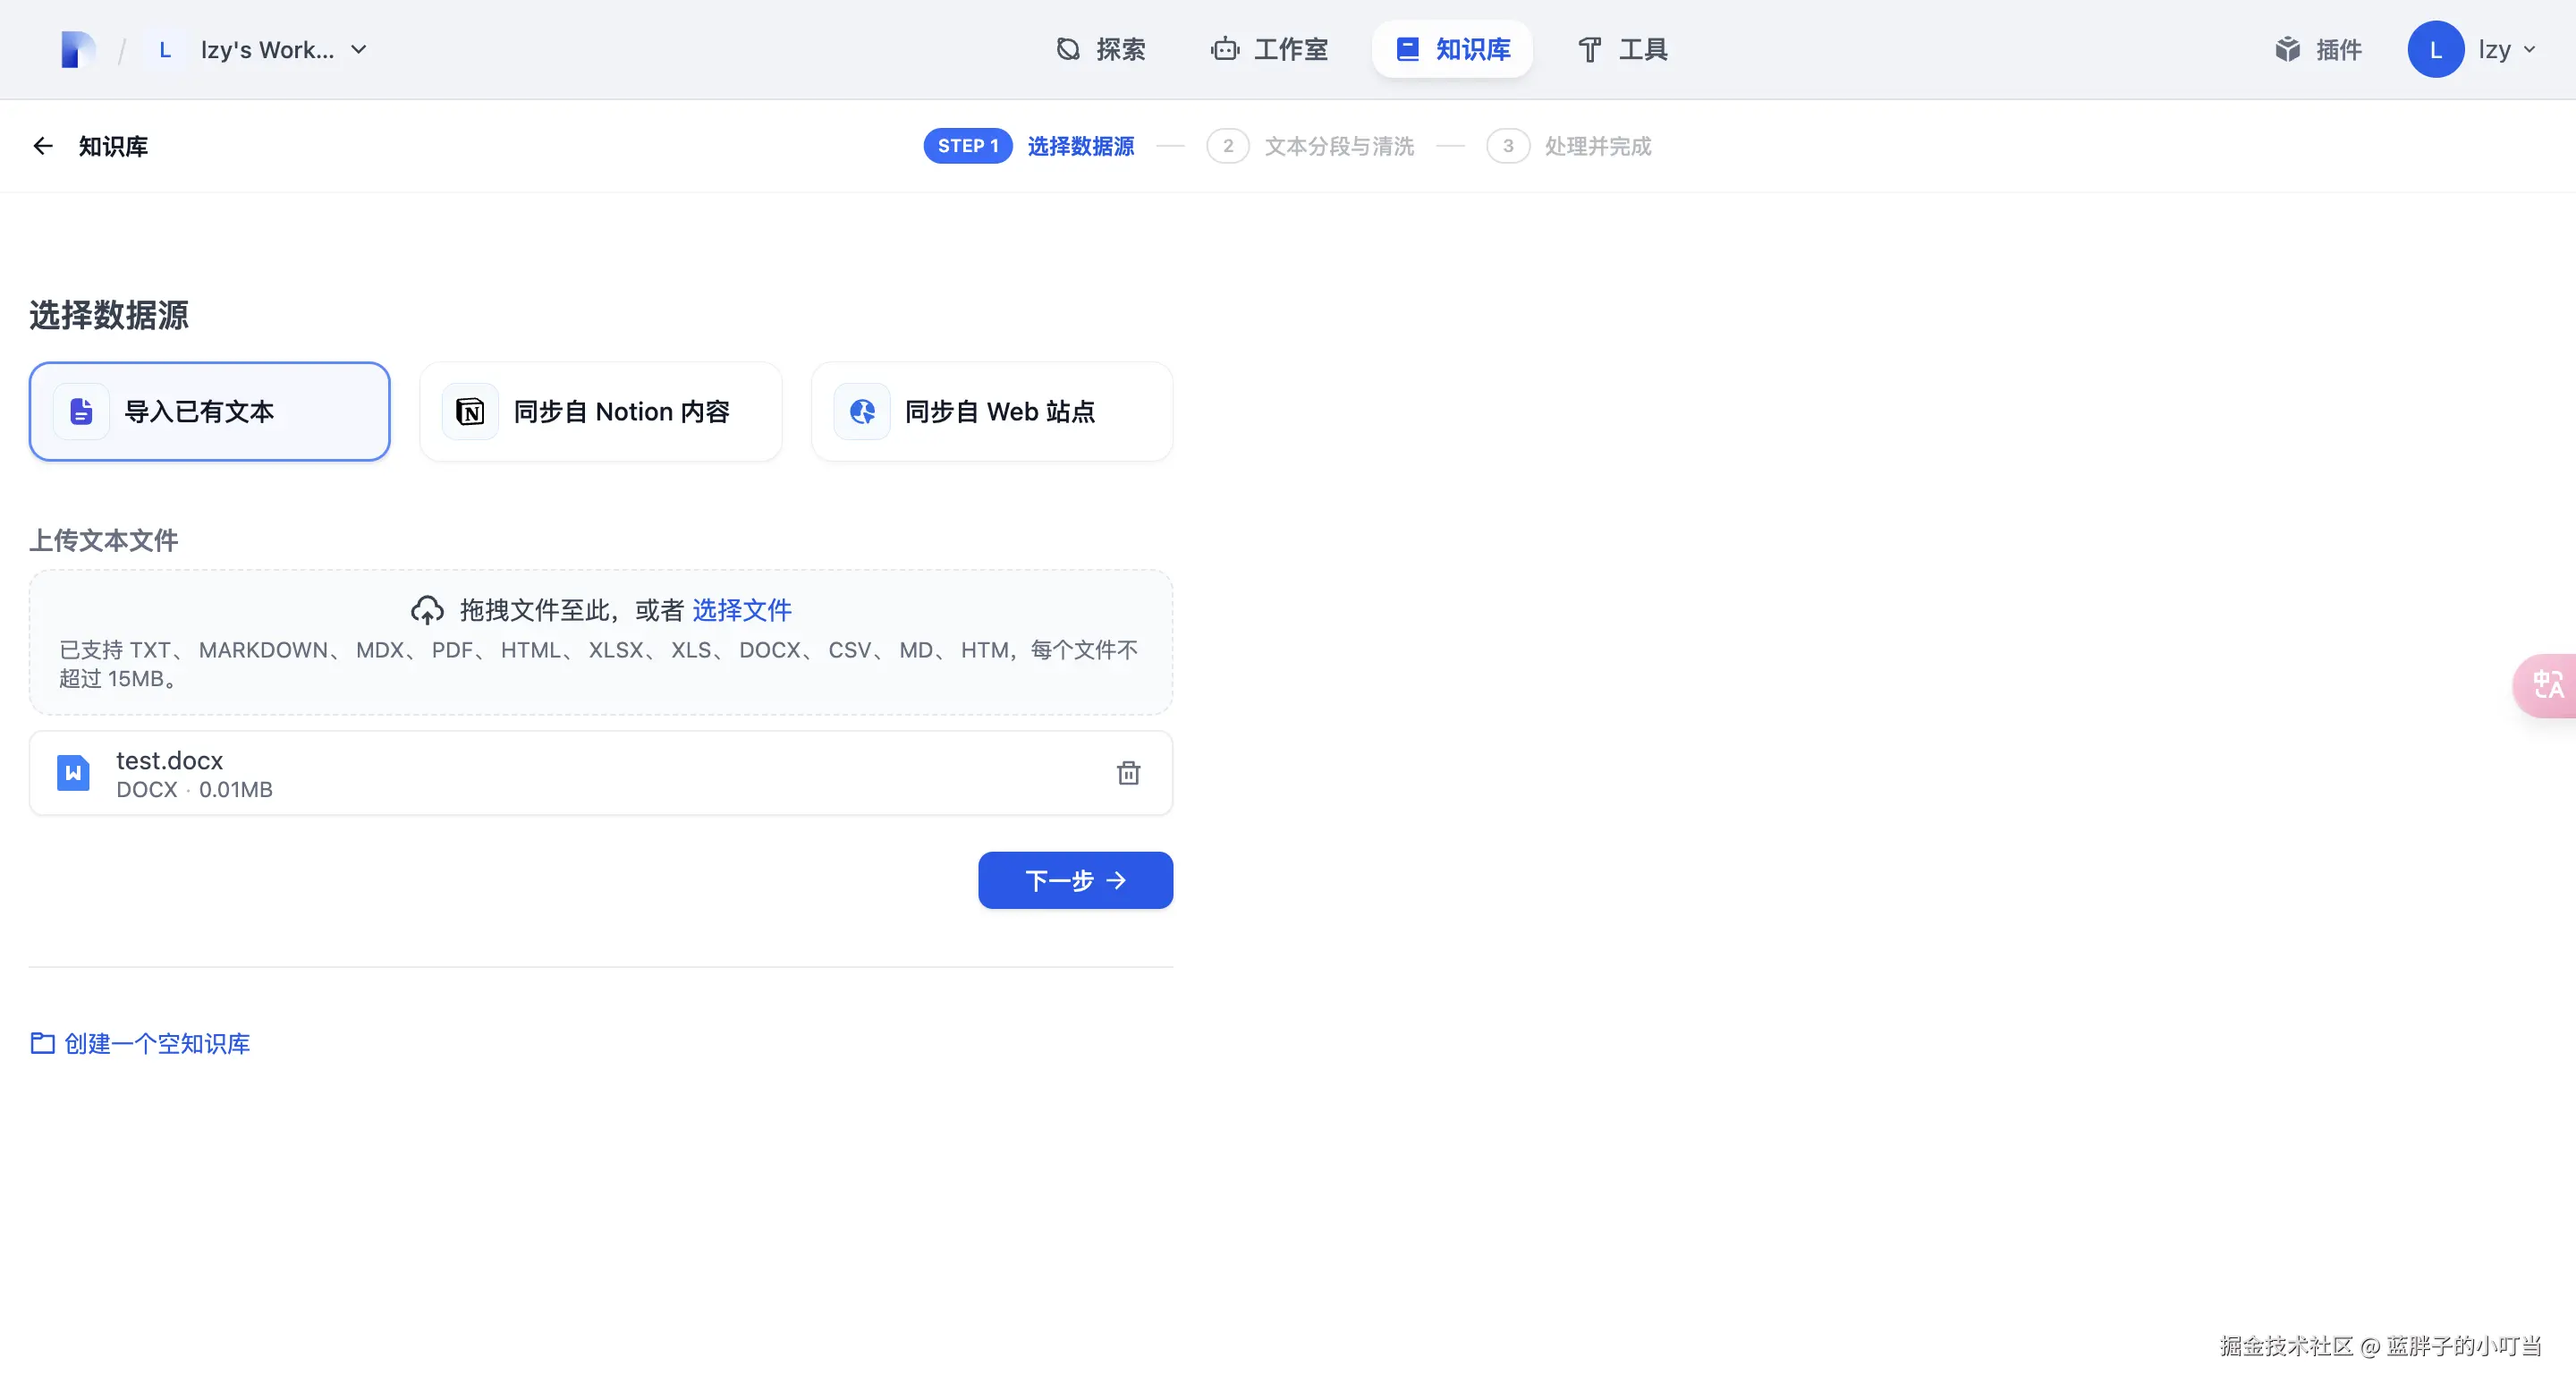The width and height of the screenshot is (2576, 1392).
Task: Click the Word document icon for test.docx
Action: click(73, 773)
